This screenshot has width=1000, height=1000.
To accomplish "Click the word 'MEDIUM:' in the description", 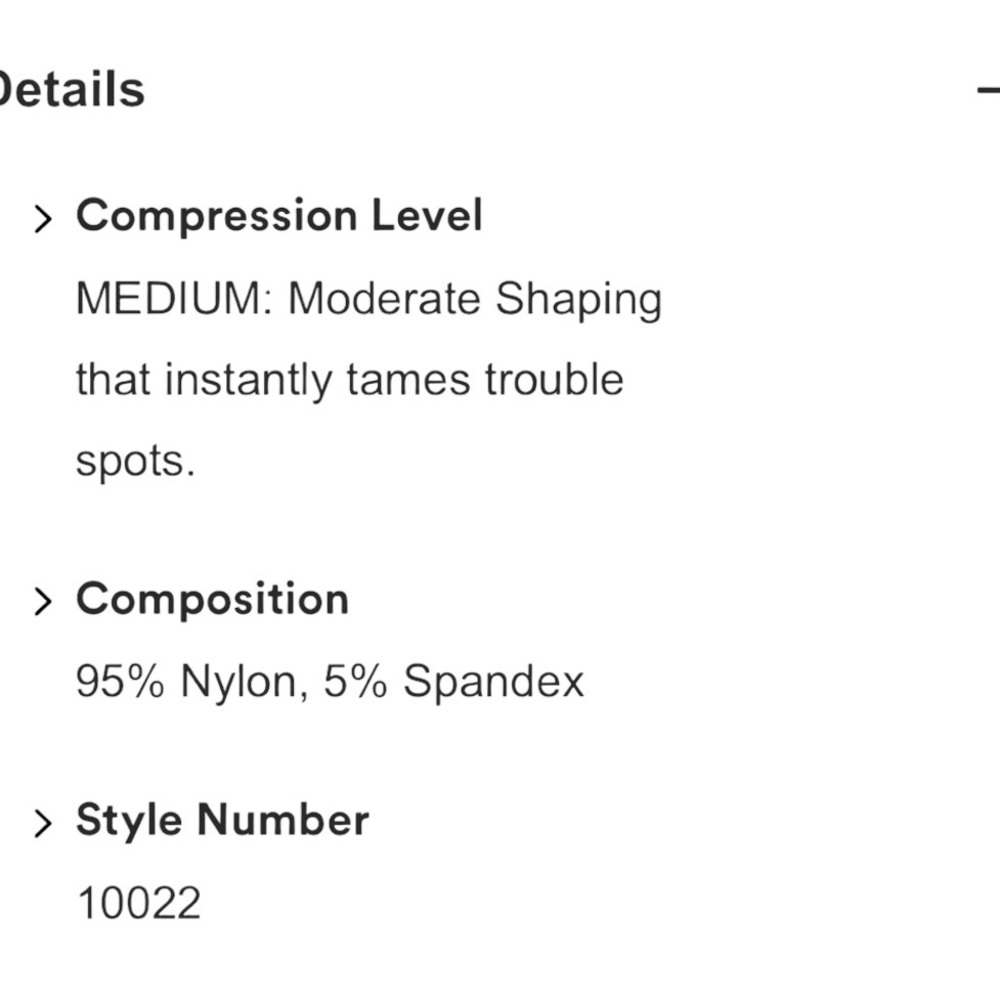I will click(x=175, y=298).
